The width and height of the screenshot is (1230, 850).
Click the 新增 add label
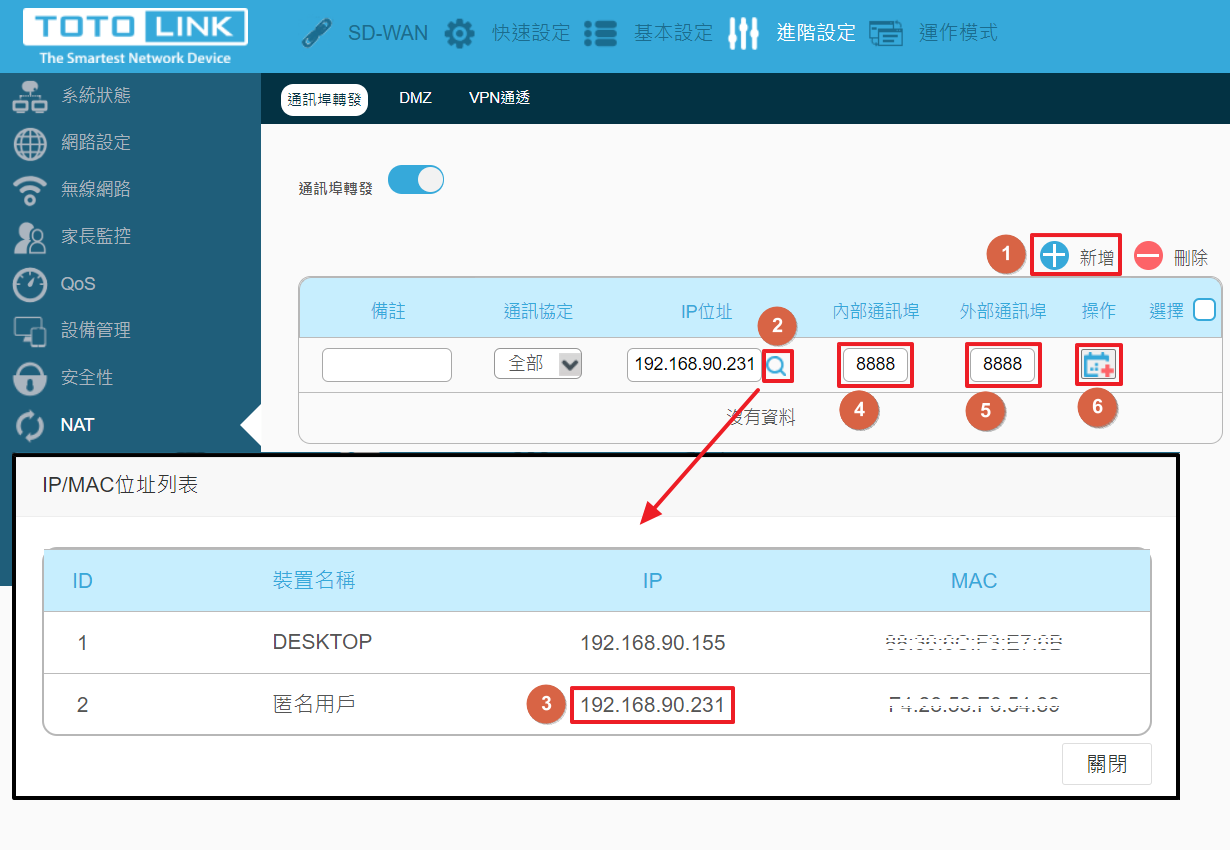click(1097, 258)
